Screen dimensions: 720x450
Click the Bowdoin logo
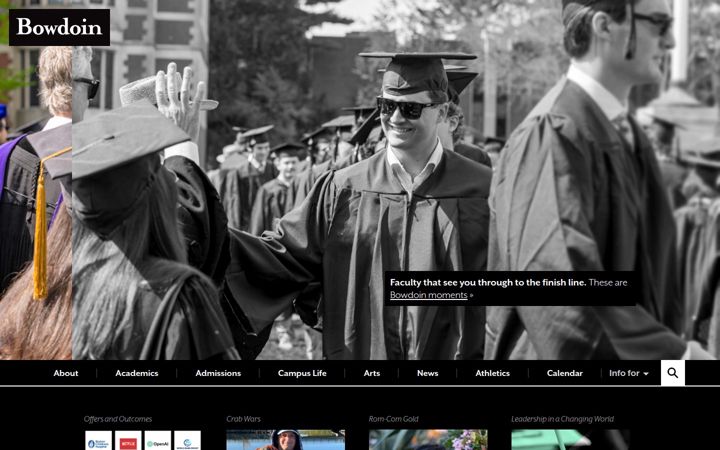(59, 27)
